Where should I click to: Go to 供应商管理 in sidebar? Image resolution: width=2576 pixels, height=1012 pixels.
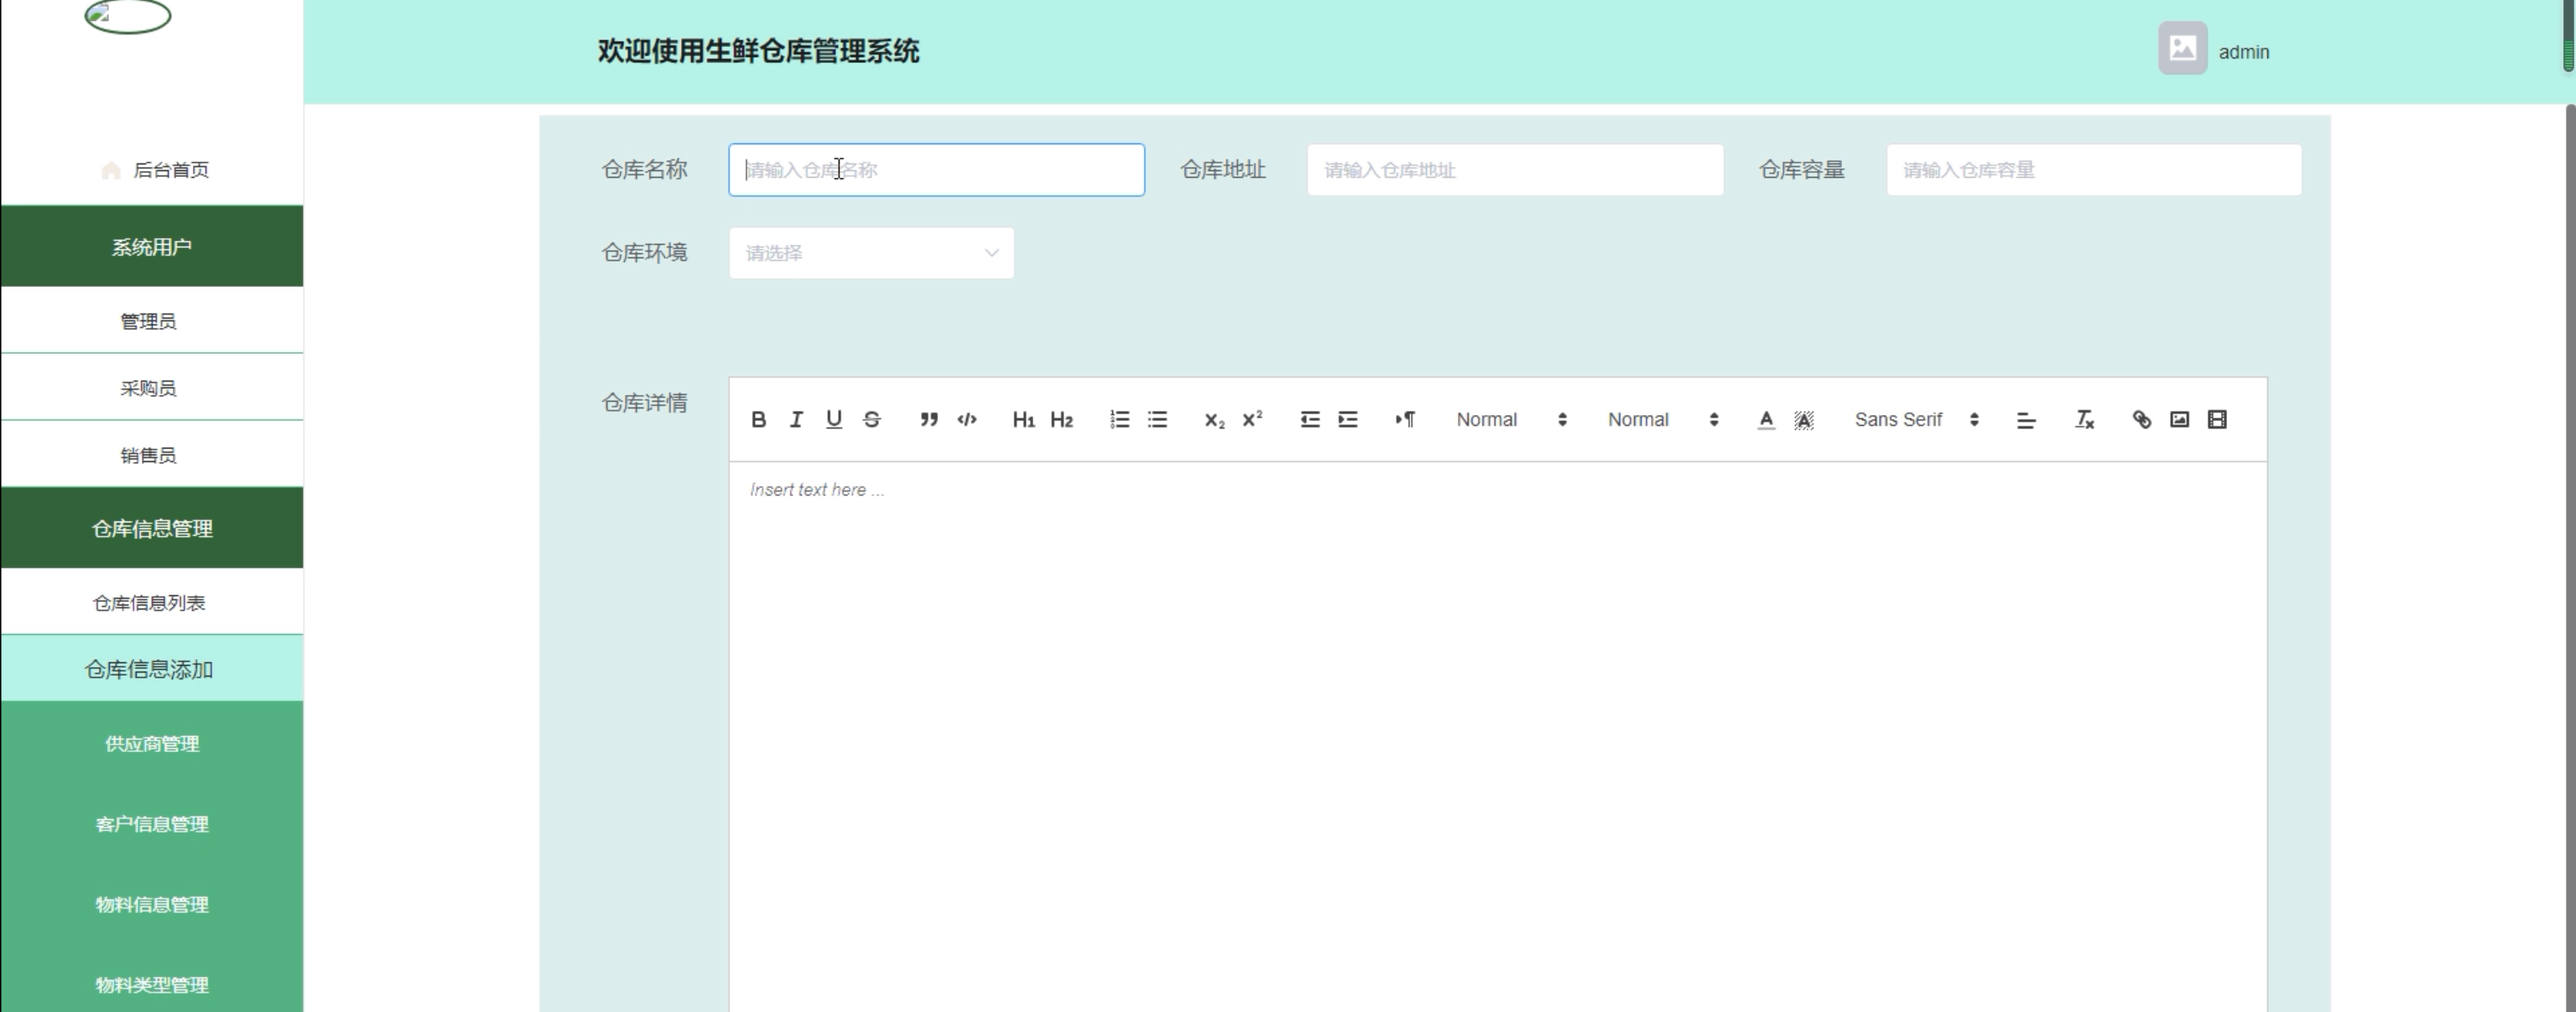pos(152,744)
